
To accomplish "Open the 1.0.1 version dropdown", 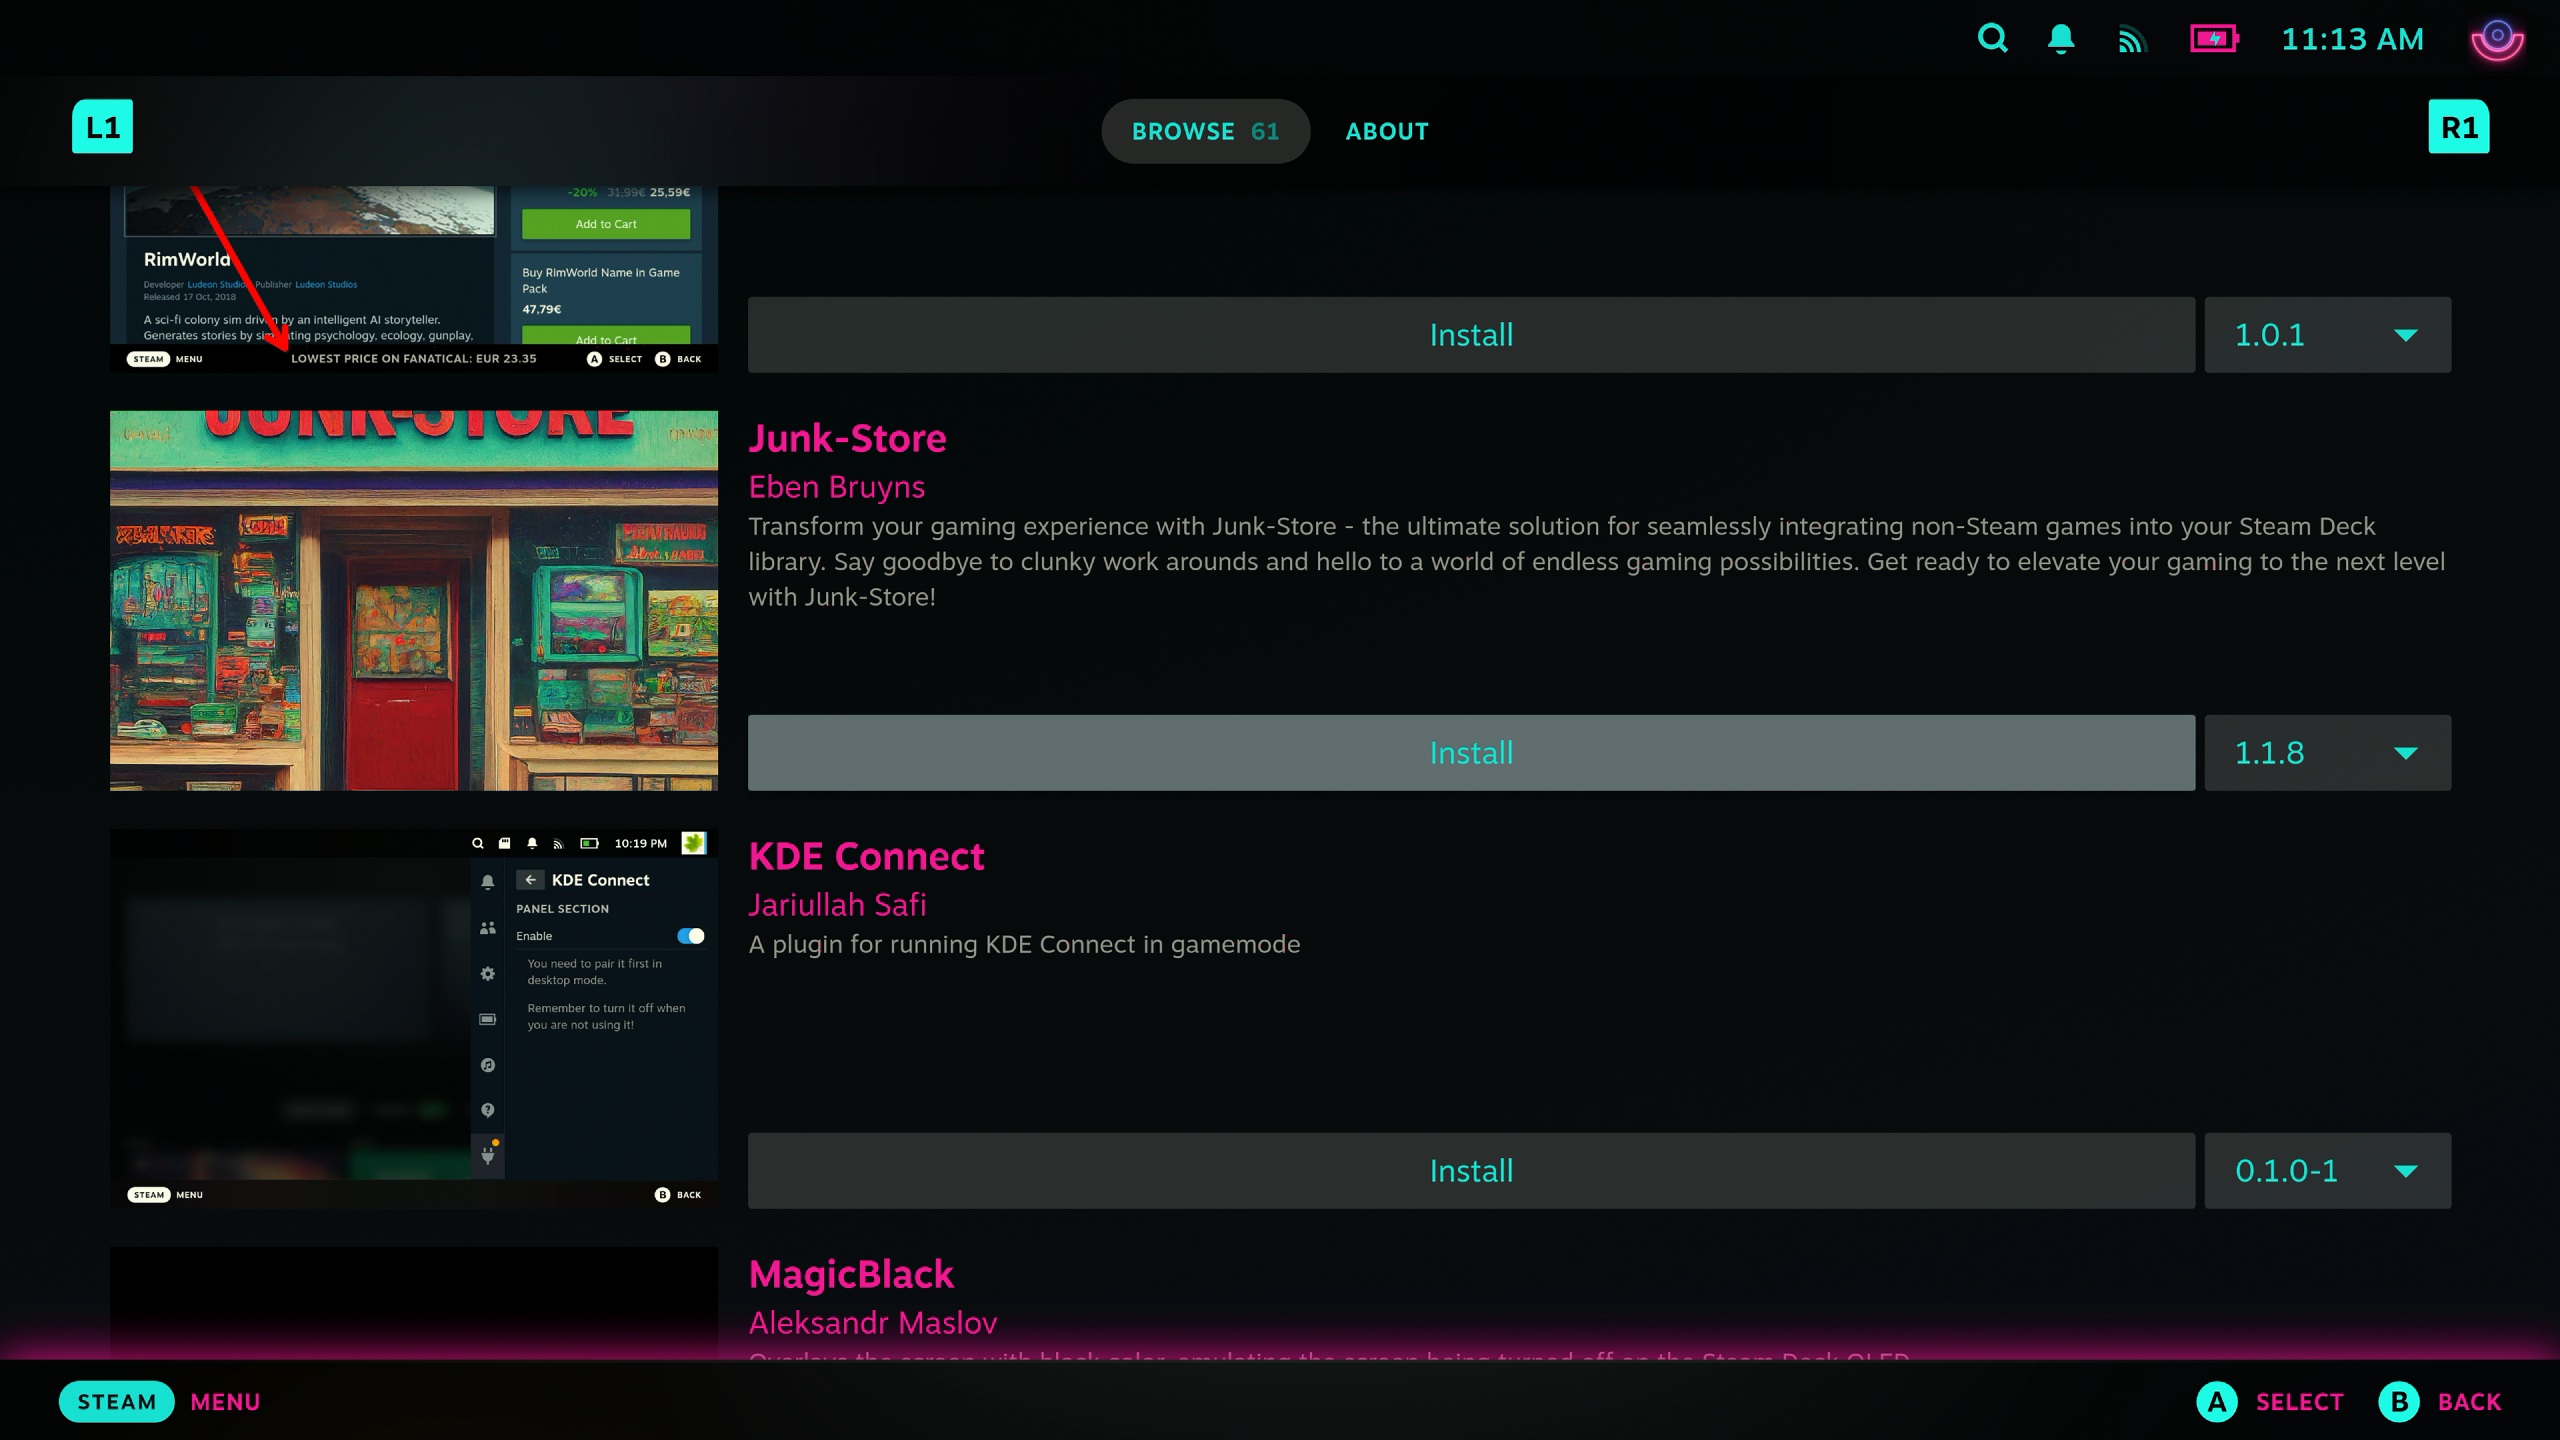I will pos(2327,335).
